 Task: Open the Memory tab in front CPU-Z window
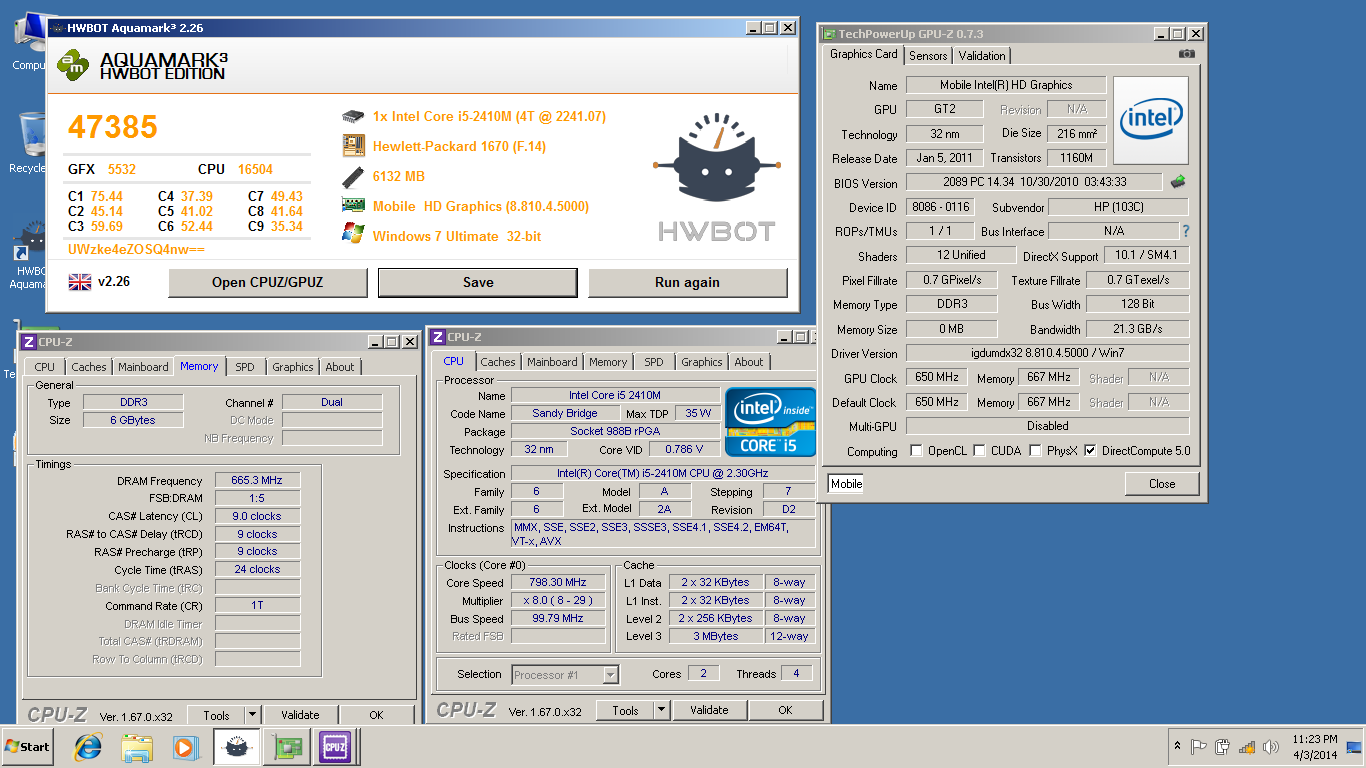click(x=608, y=362)
